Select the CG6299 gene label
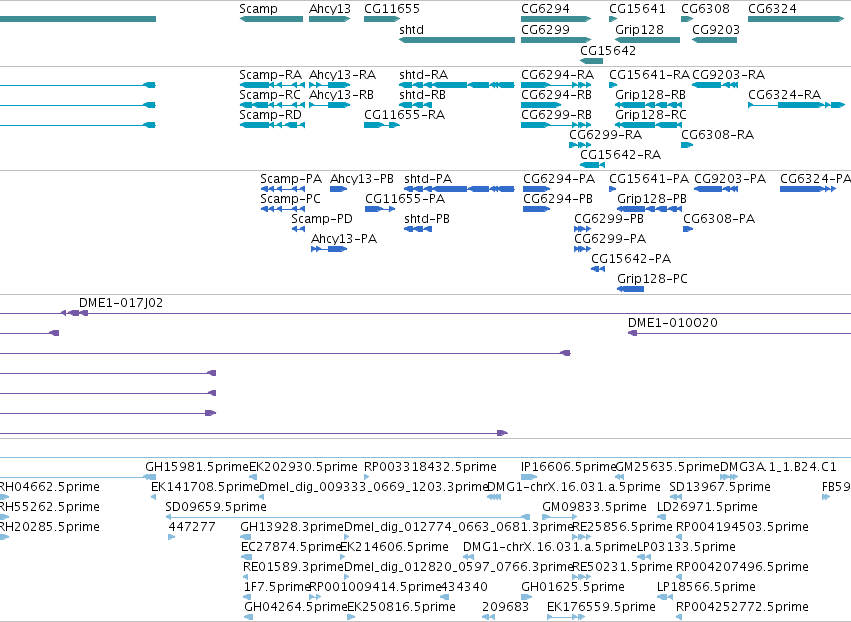The width and height of the screenshot is (851, 622). [x=545, y=30]
